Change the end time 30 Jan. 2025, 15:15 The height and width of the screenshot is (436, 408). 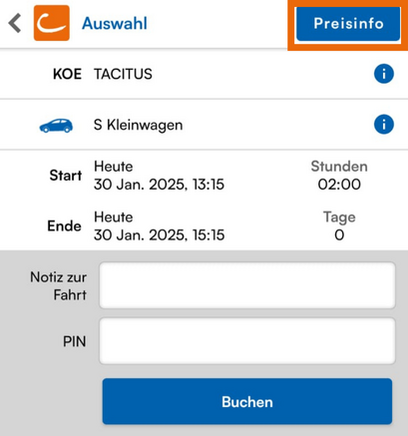(x=159, y=235)
